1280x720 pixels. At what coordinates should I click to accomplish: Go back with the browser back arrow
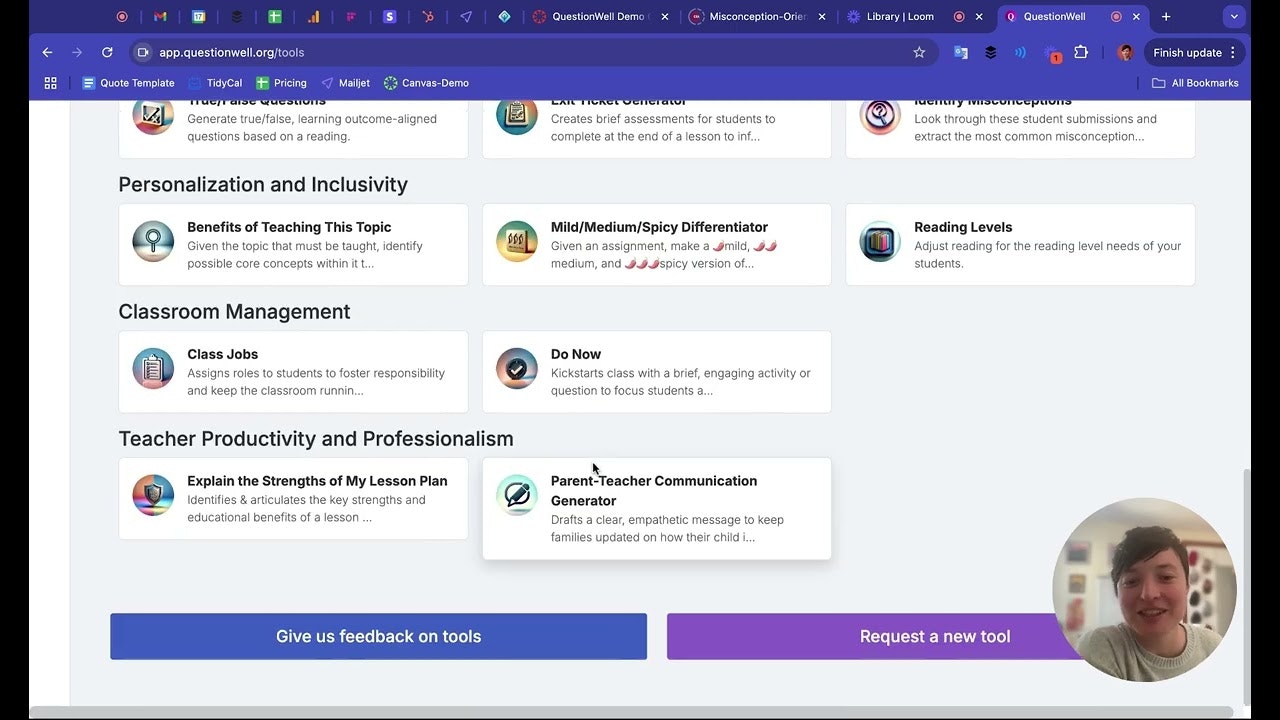tap(47, 52)
